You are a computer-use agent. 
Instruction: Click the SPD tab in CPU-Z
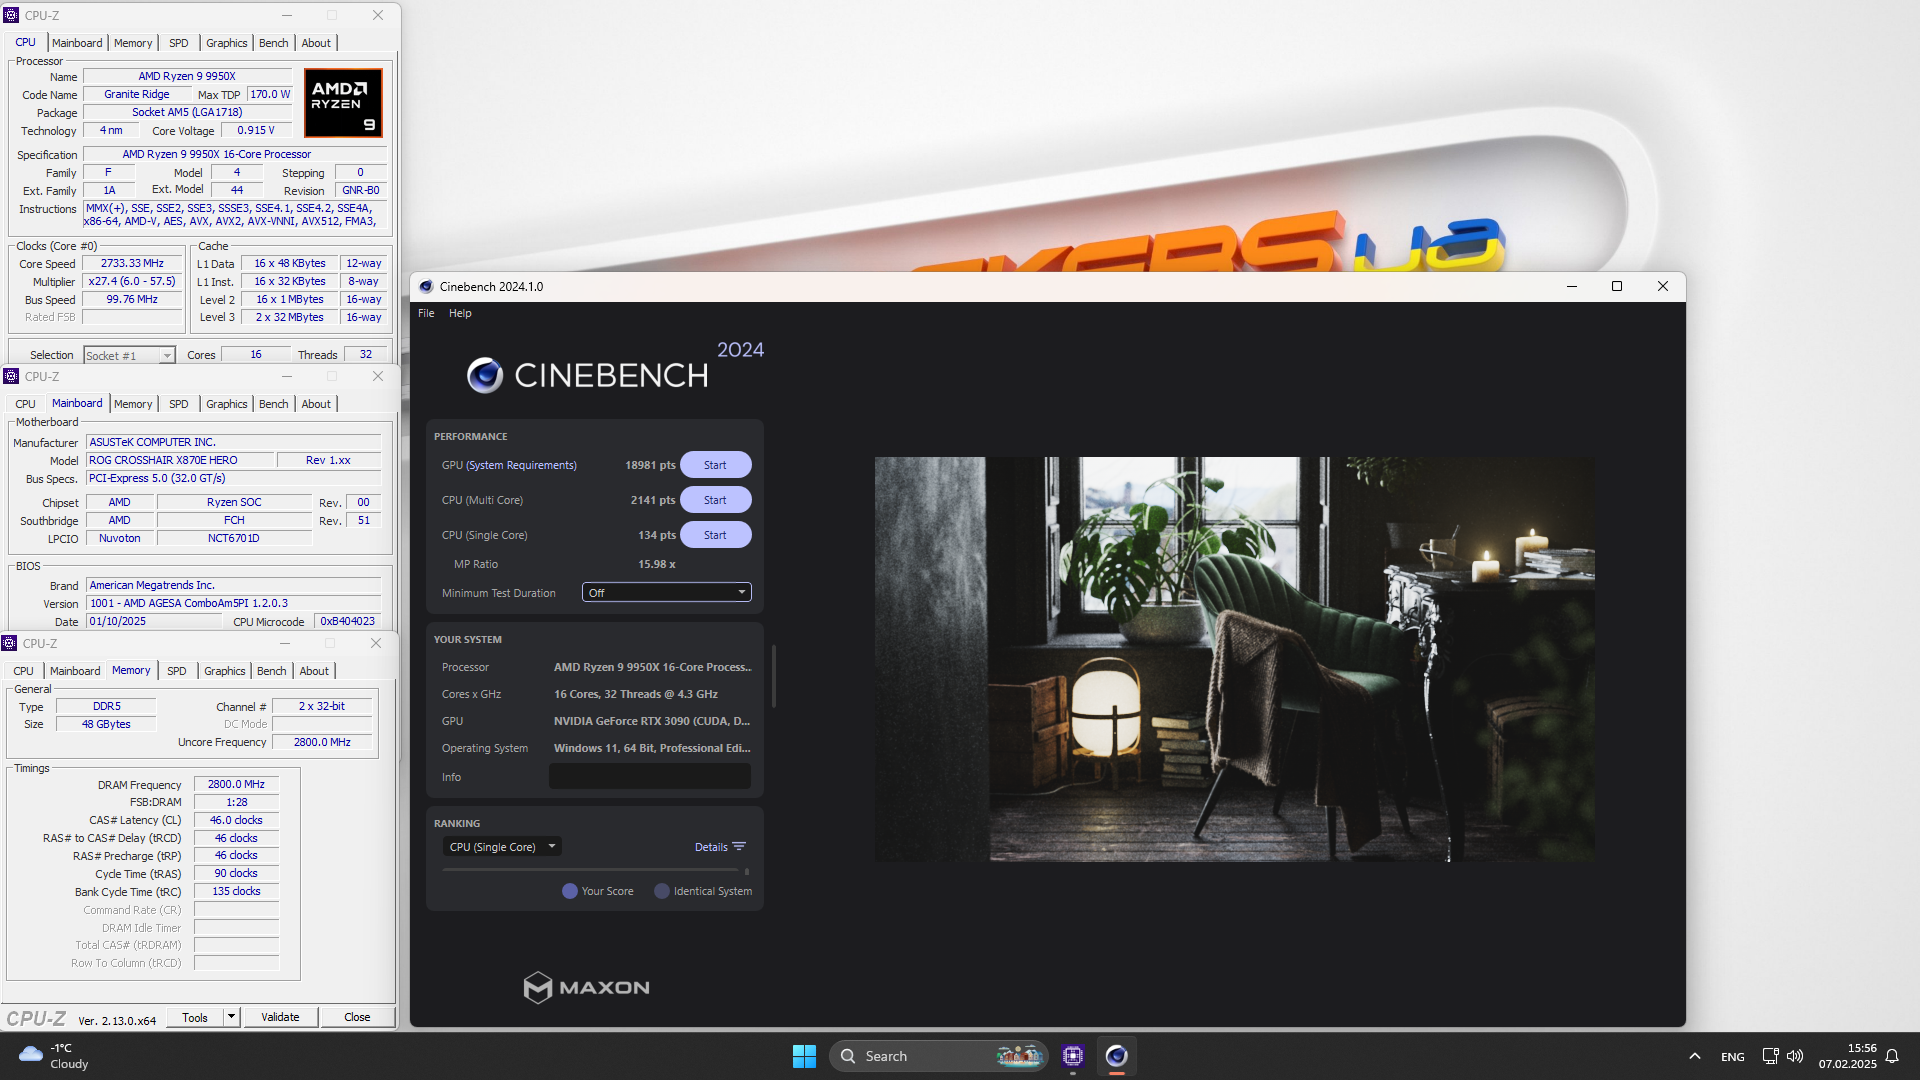(x=178, y=42)
